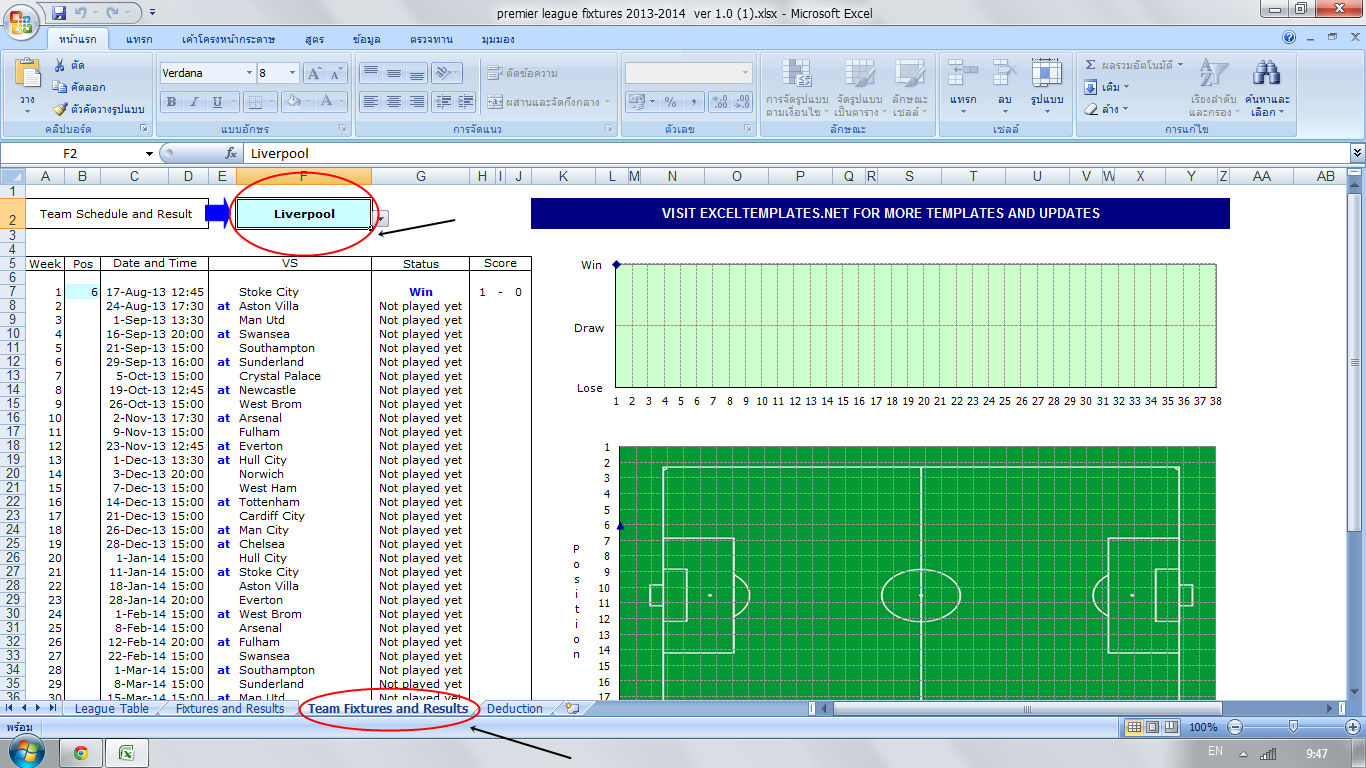Open the number format dropdown

[x=745, y=73]
